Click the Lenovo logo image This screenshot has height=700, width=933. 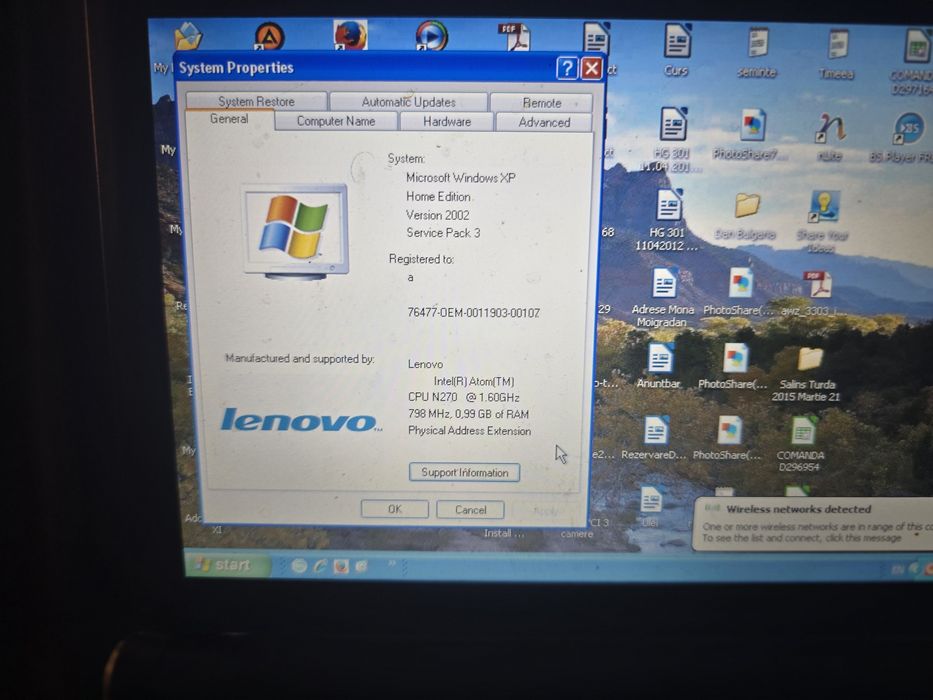point(300,420)
